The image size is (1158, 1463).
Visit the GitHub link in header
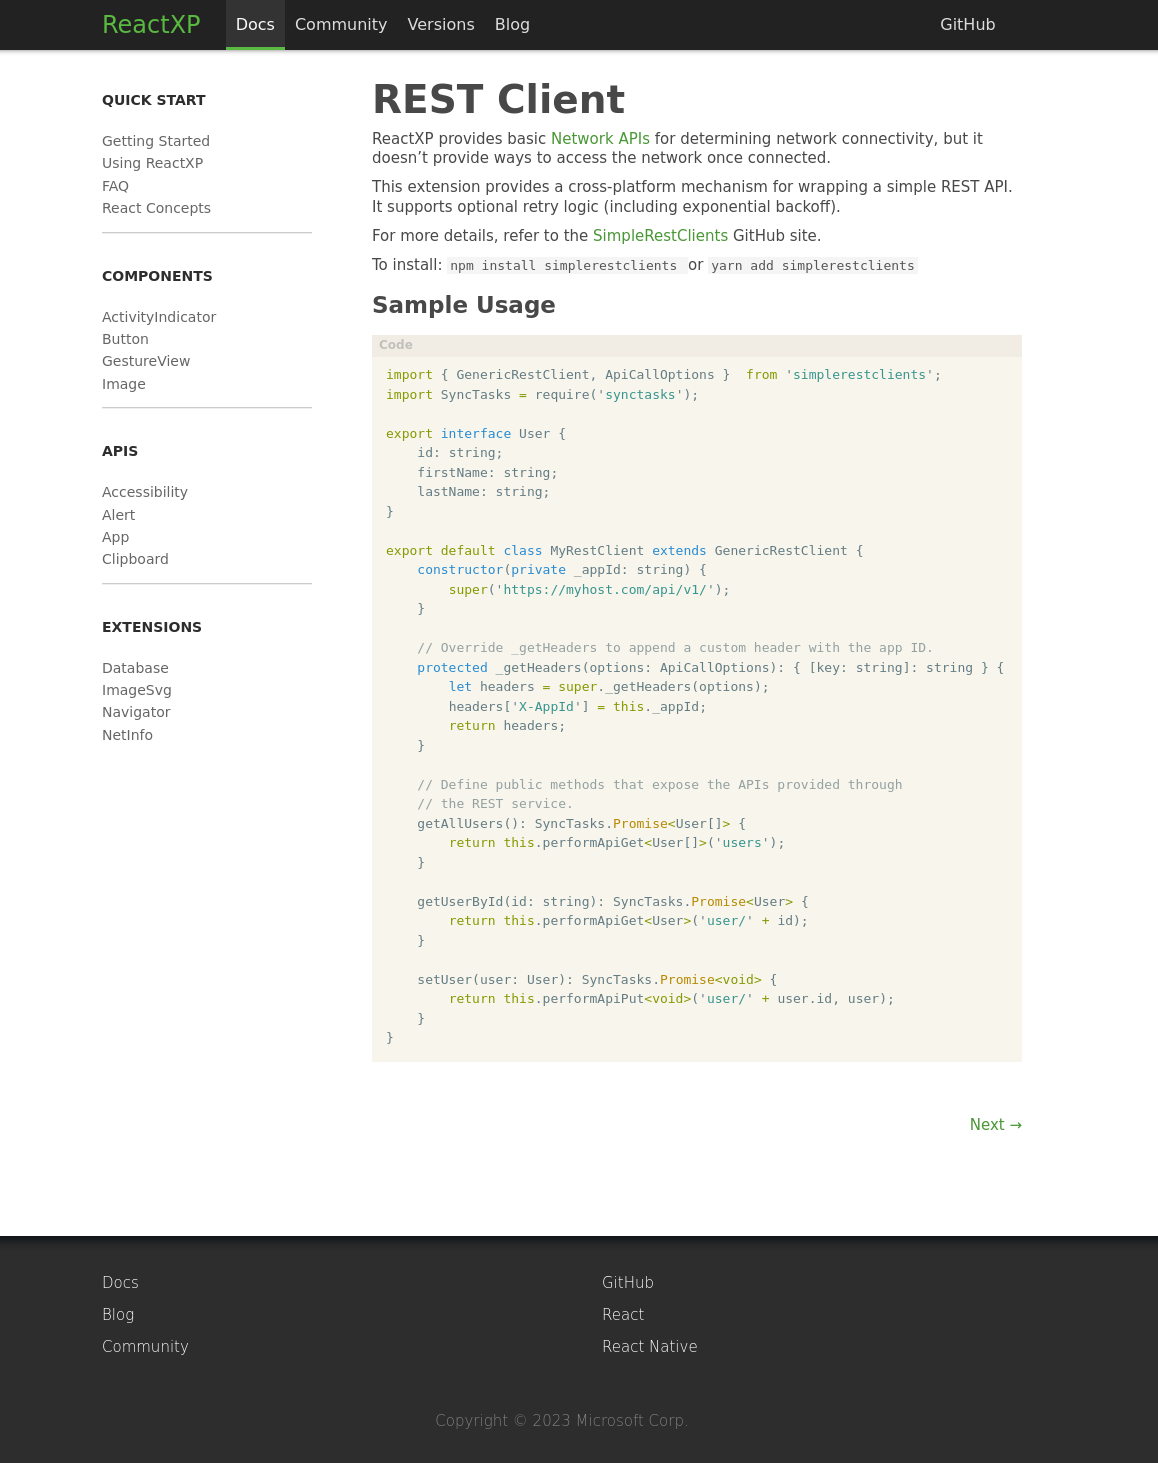967,24
